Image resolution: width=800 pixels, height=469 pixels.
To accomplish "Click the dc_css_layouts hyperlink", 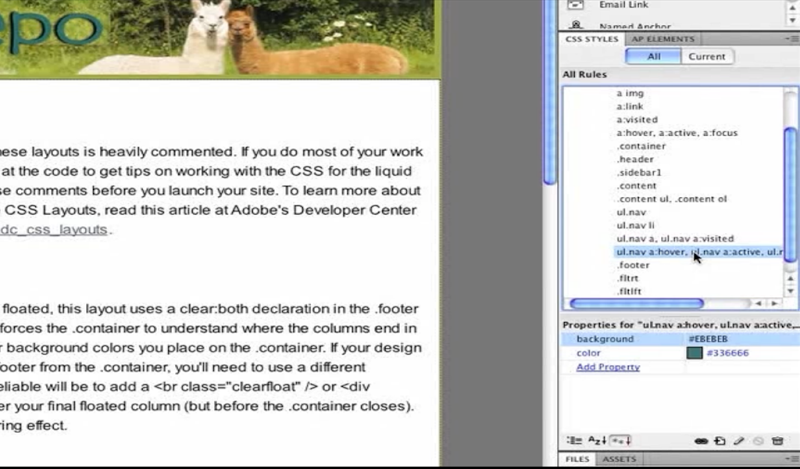I will pyautogui.click(x=54, y=229).
